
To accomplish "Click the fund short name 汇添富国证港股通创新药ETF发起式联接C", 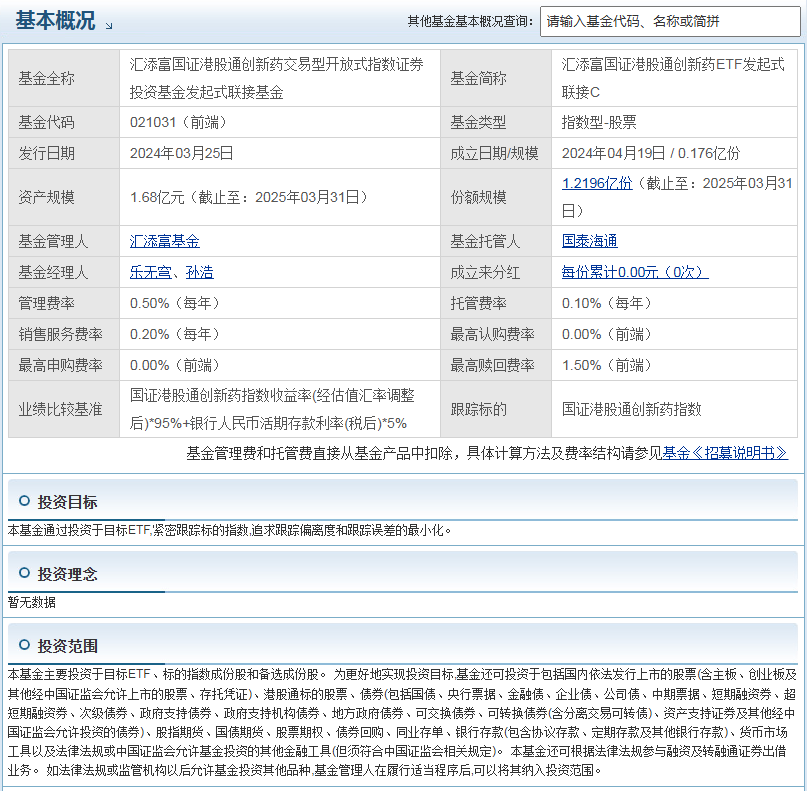I will [x=673, y=78].
